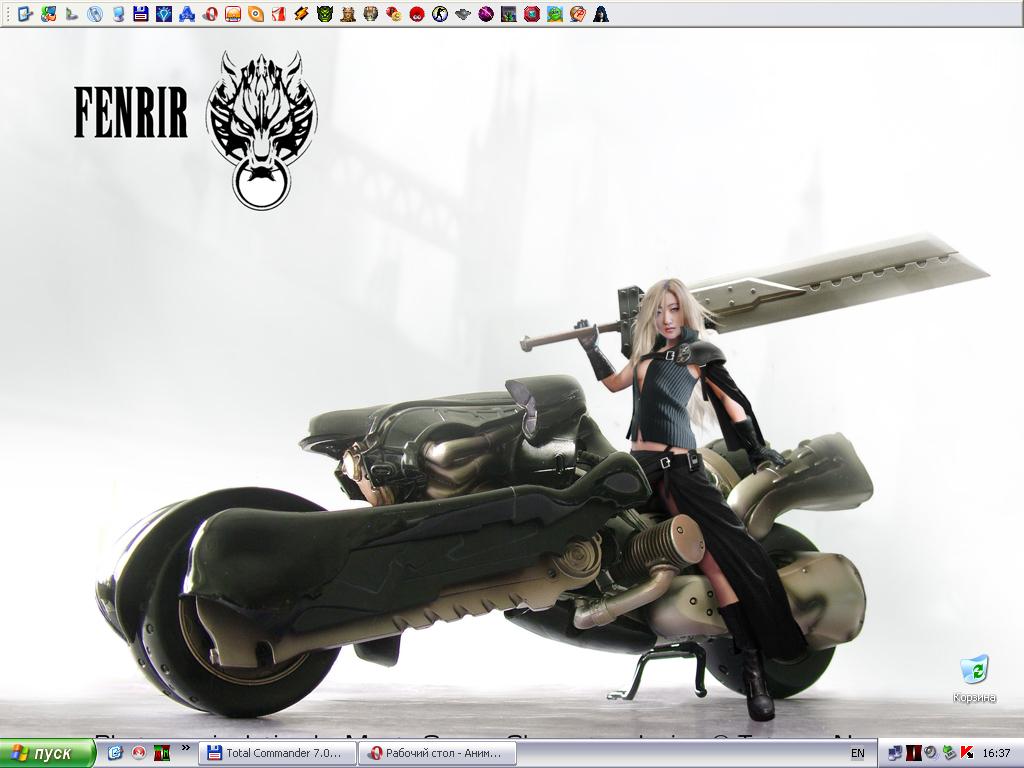Screen dimensions: 1024x768
Task: Launch the red ball with glasses shortcut
Action: [x=417, y=13]
